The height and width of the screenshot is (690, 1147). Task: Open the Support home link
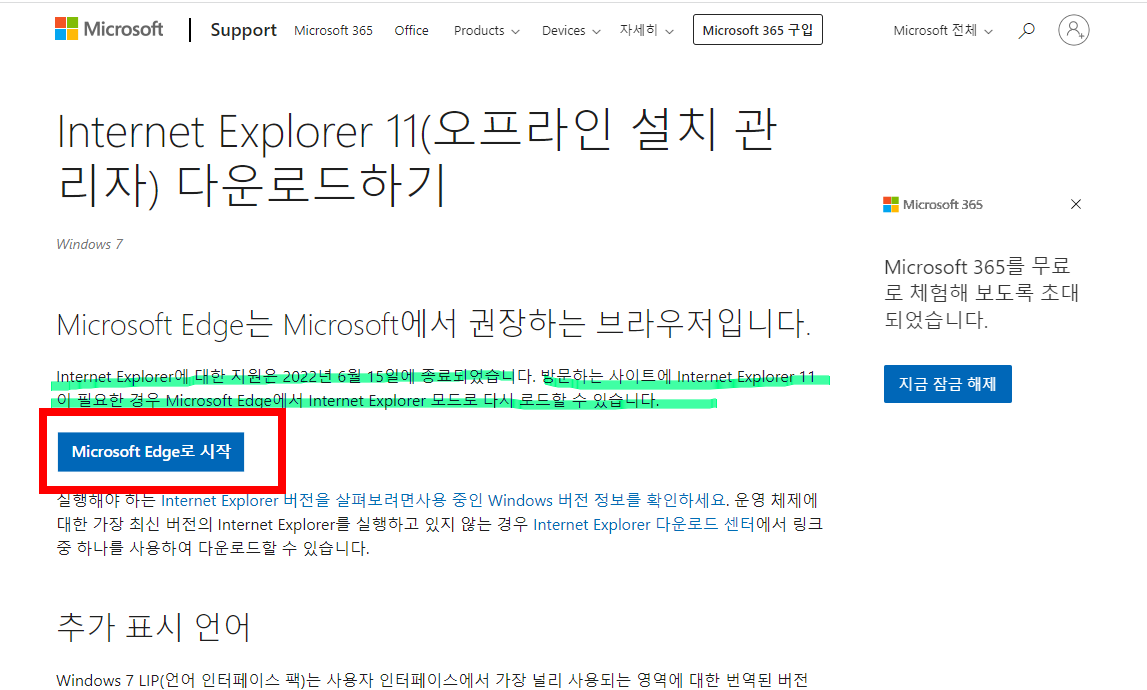pos(244,30)
